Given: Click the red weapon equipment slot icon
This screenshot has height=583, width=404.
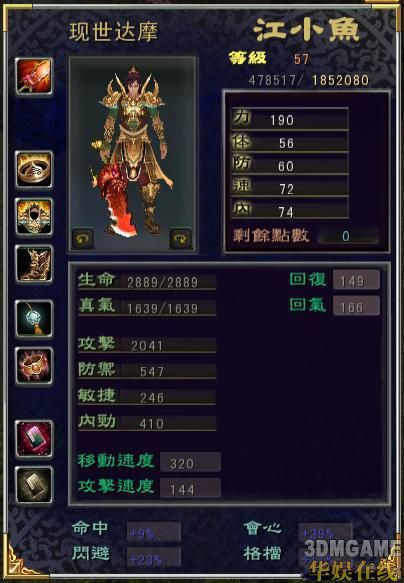Looking at the screenshot, I should (x=34, y=76).
